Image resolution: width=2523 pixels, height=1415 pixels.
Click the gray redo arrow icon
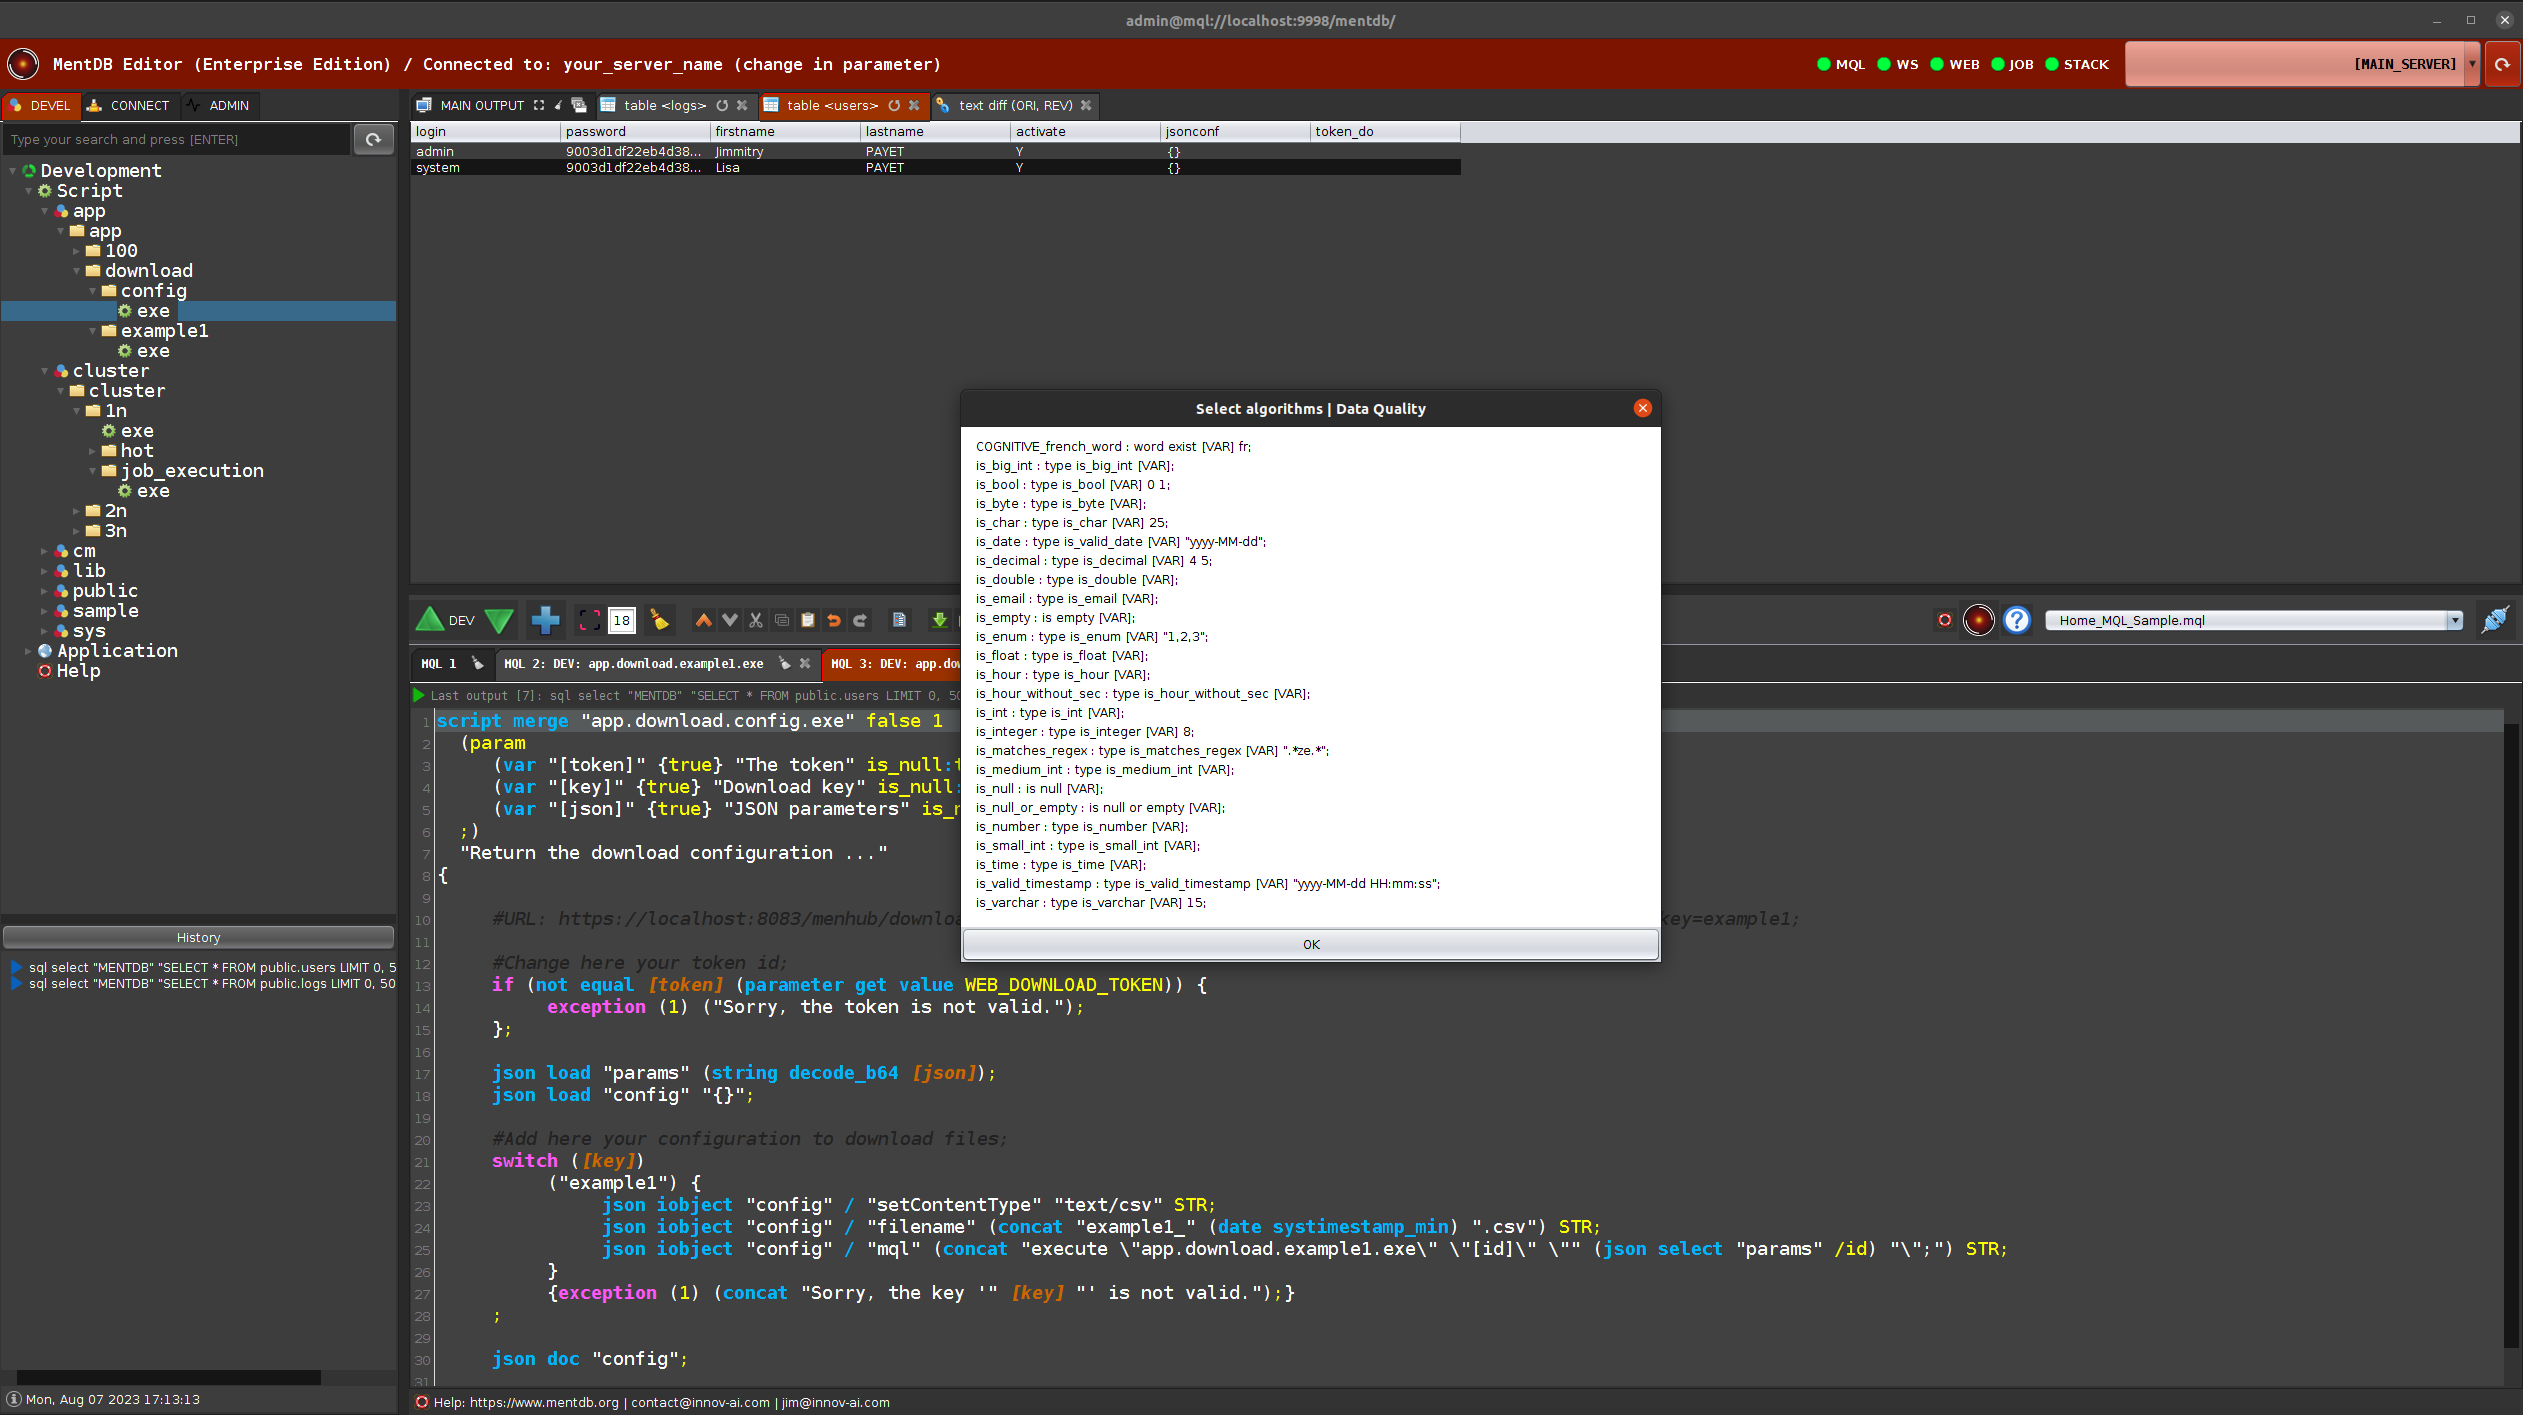click(860, 620)
